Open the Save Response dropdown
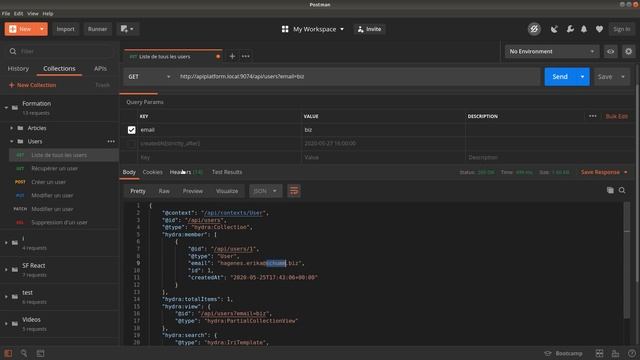The image size is (640, 360). click(x=604, y=172)
